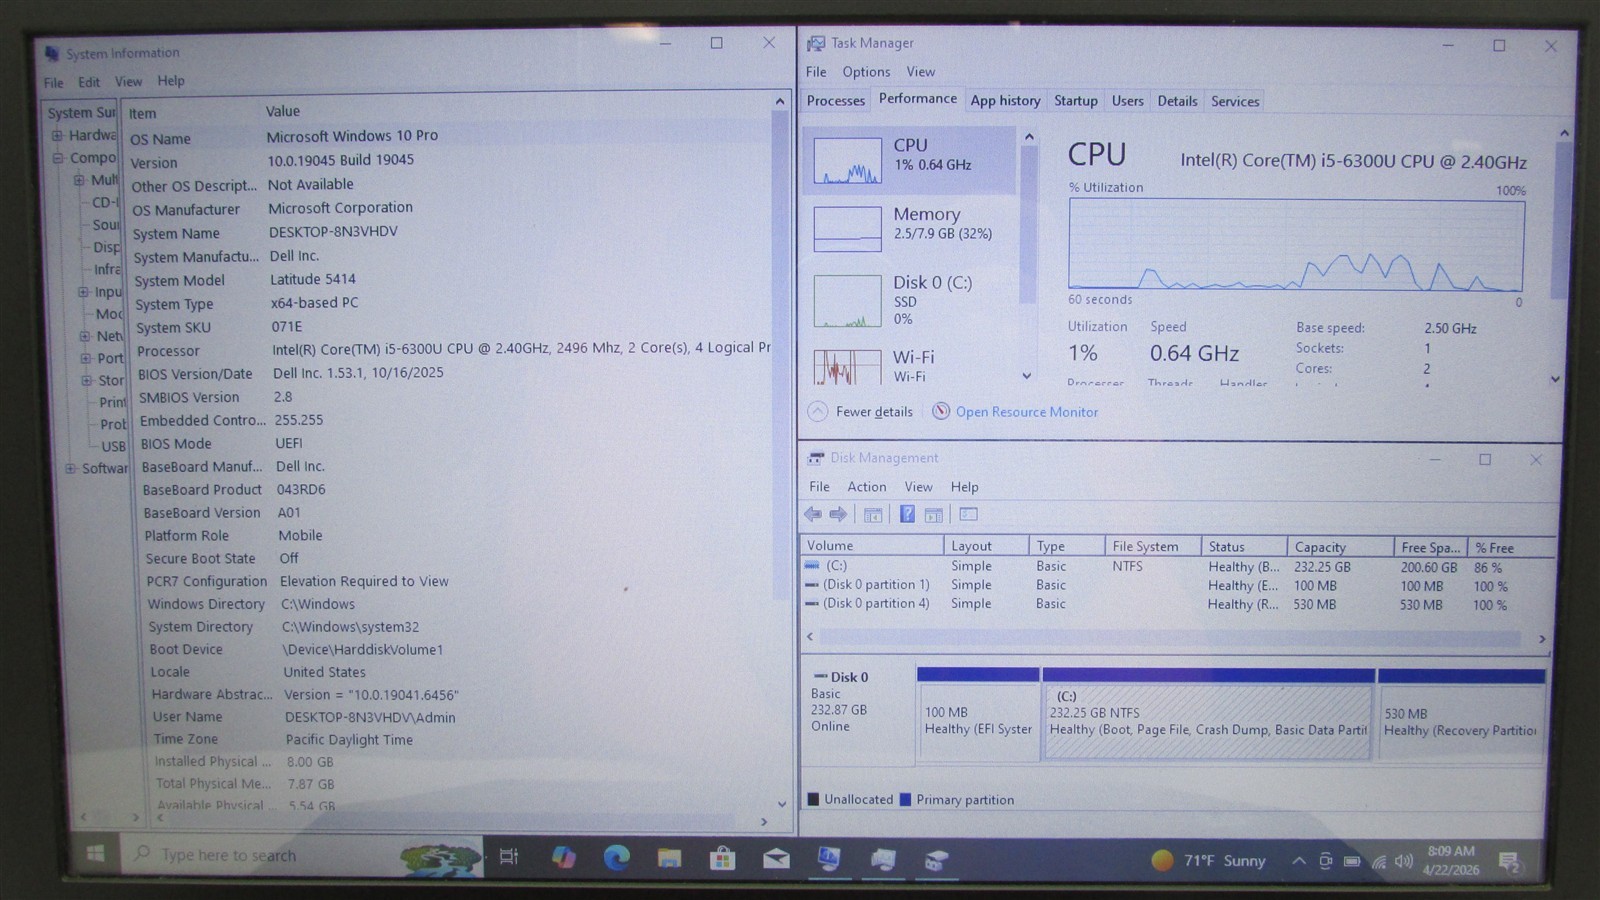The width and height of the screenshot is (1600, 900).
Task: Select the (Disk 0 partition 1) volume row
Action: pos(1177,585)
